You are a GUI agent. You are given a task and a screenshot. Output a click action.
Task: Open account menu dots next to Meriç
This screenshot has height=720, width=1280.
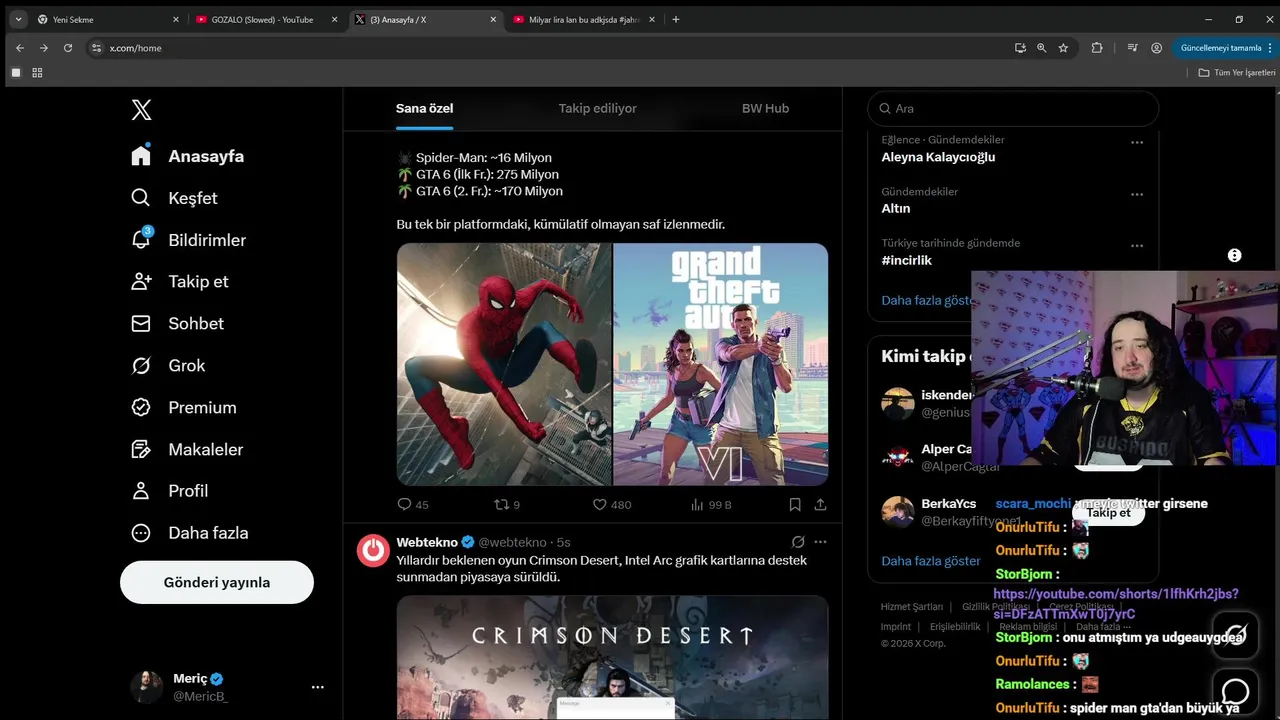tap(317, 687)
